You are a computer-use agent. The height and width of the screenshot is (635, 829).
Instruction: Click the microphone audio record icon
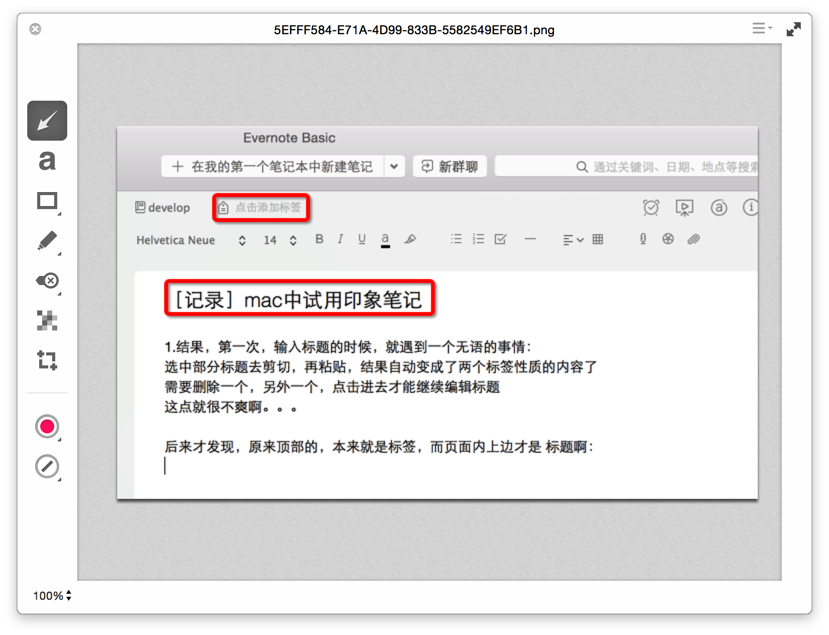tap(643, 239)
